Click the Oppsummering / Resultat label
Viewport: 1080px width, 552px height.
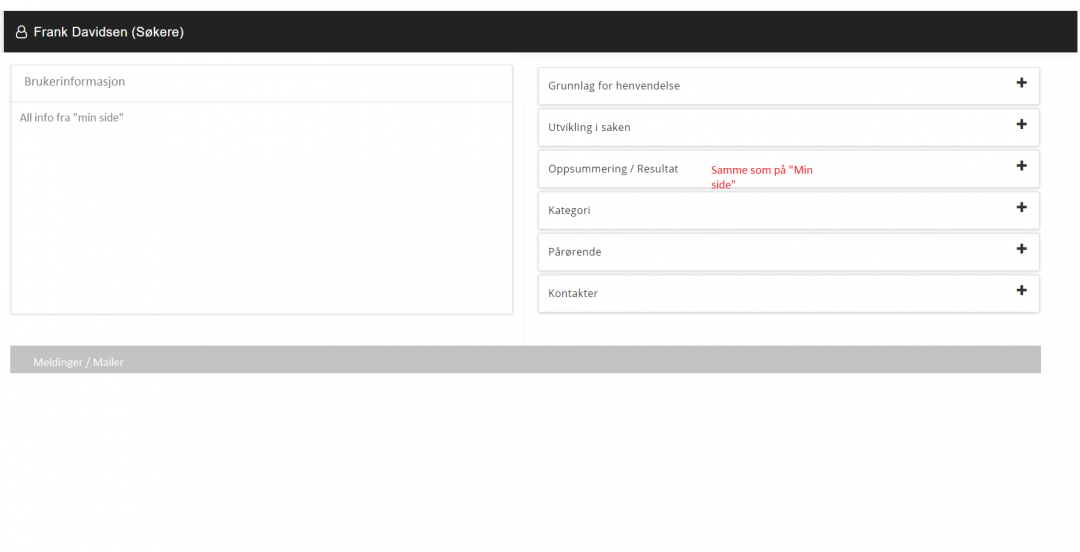click(x=612, y=169)
